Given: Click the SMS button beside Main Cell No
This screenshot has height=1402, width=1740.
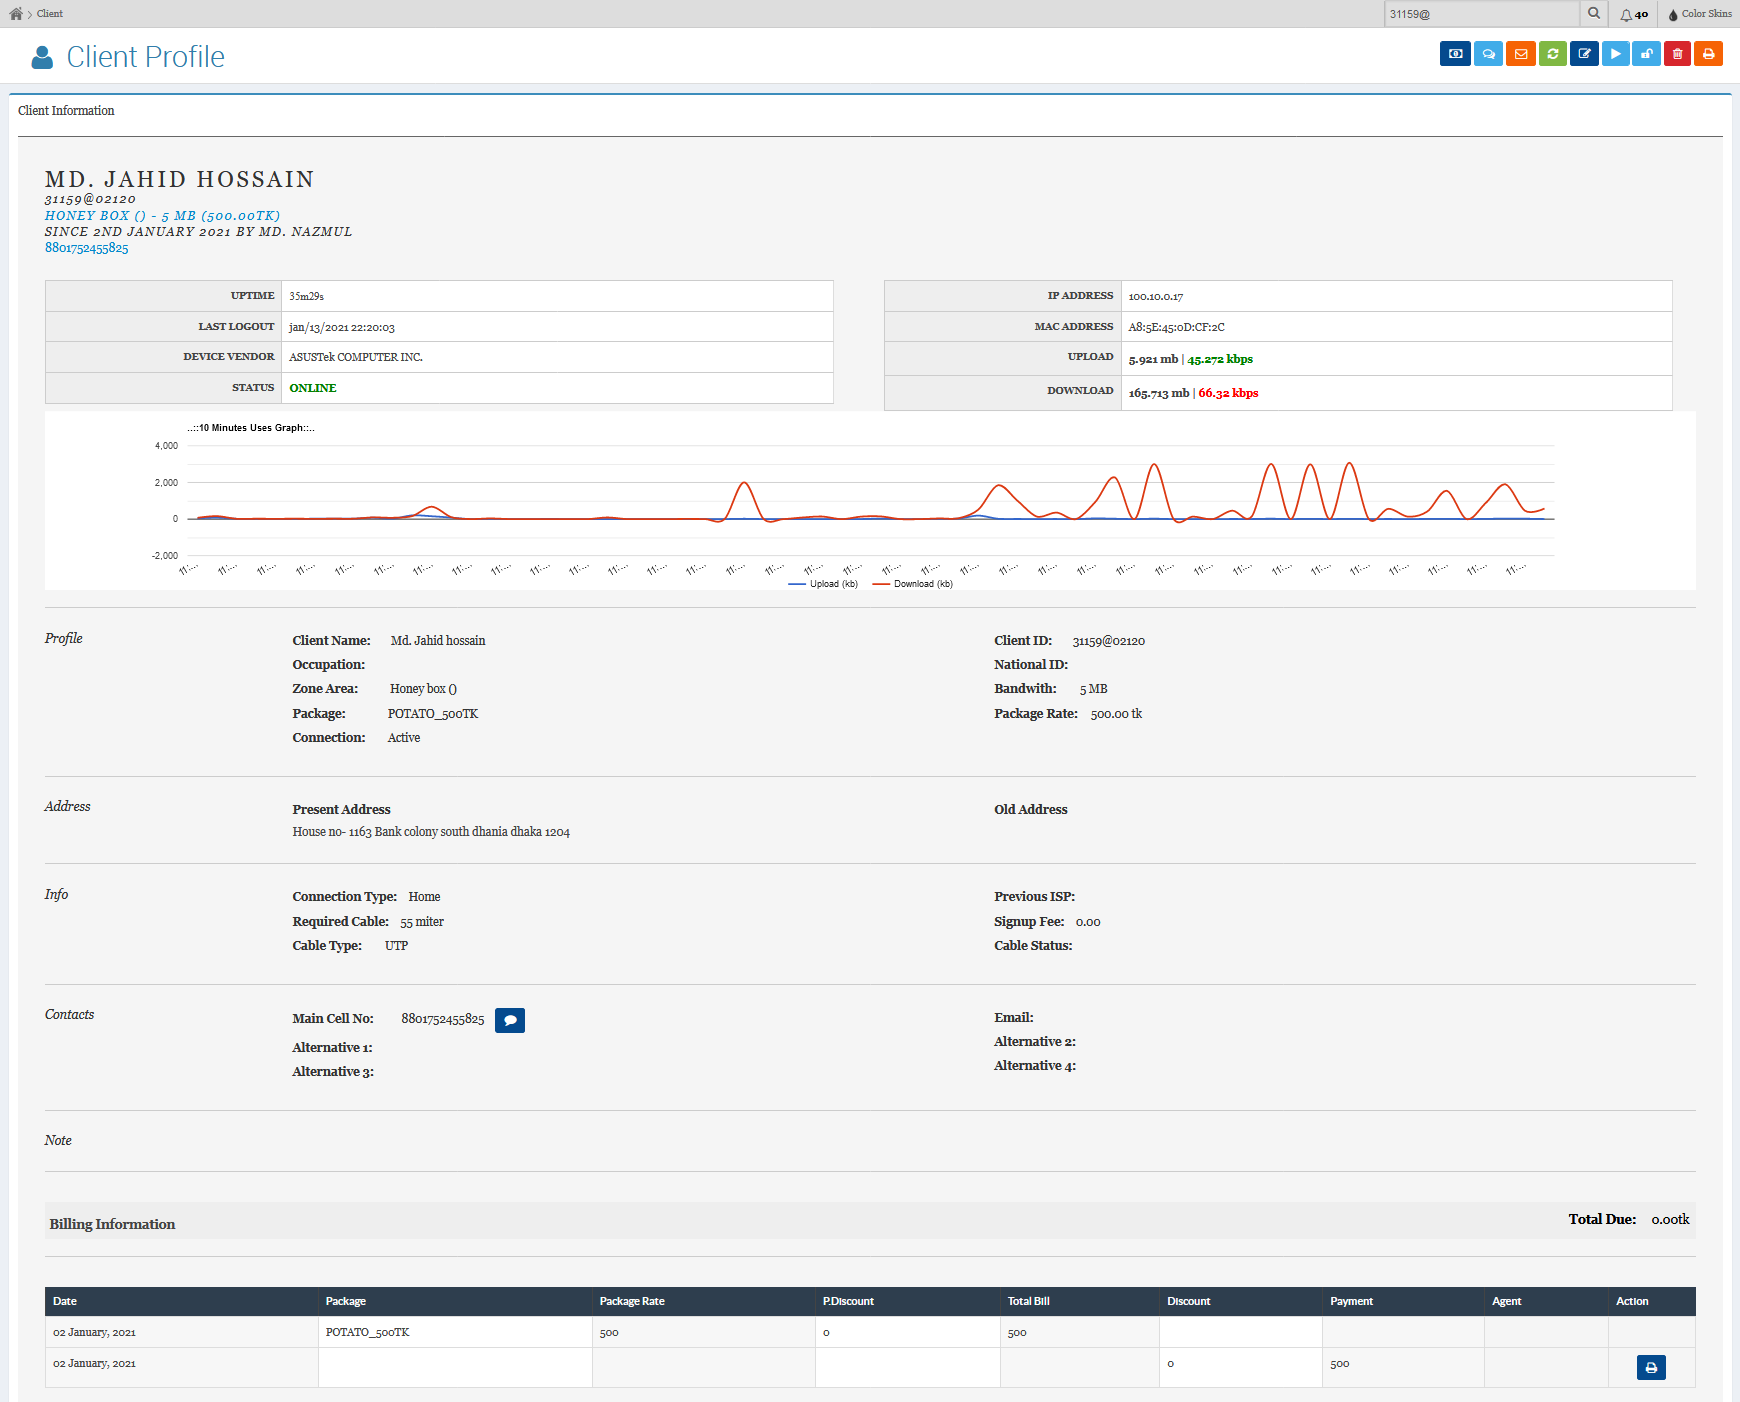Looking at the screenshot, I should coord(510,1020).
